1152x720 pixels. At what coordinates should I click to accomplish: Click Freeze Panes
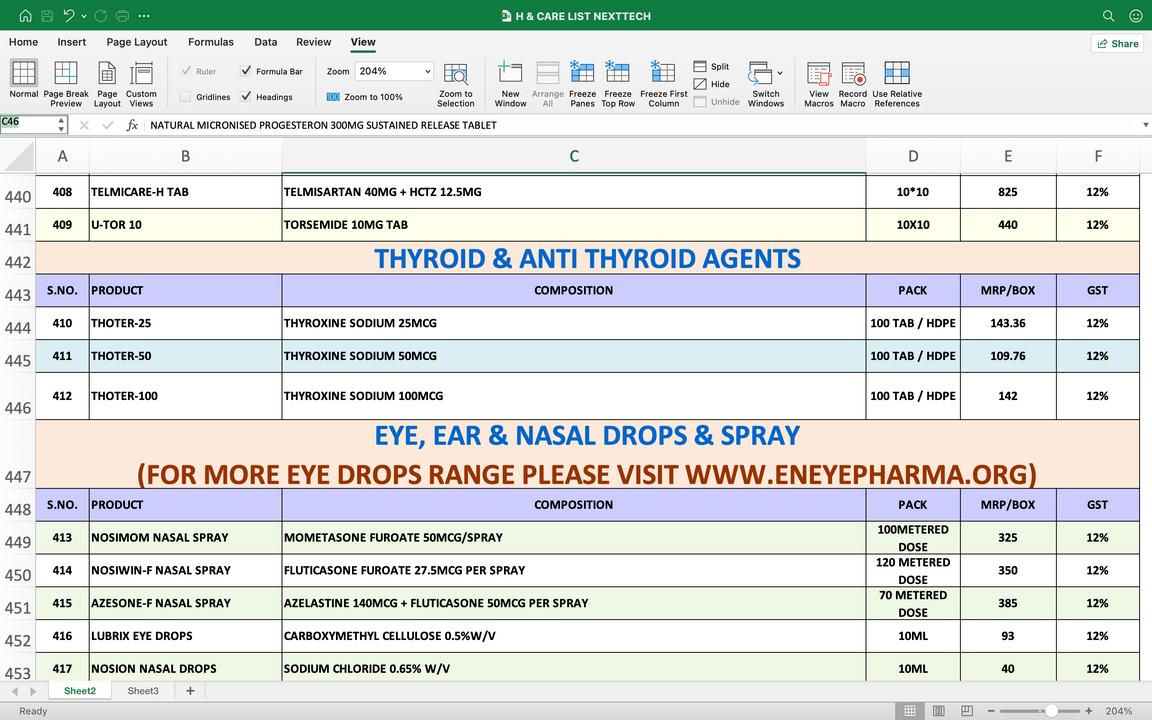pyautogui.click(x=582, y=84)
